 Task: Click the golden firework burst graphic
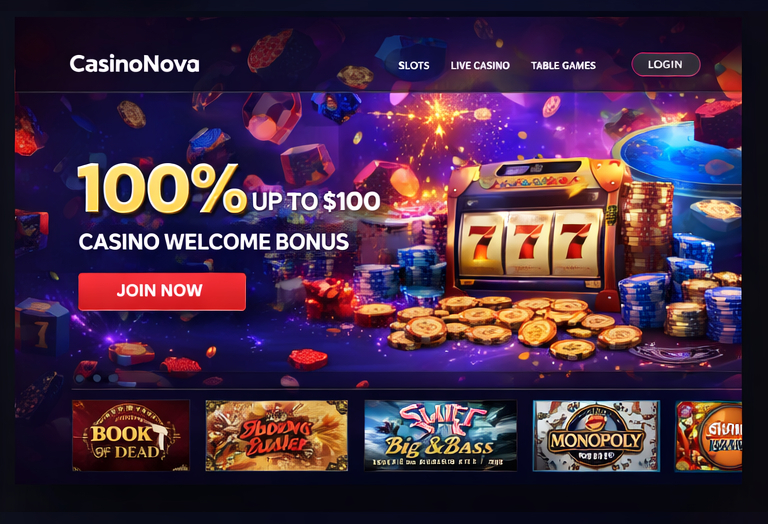[437, 117]
